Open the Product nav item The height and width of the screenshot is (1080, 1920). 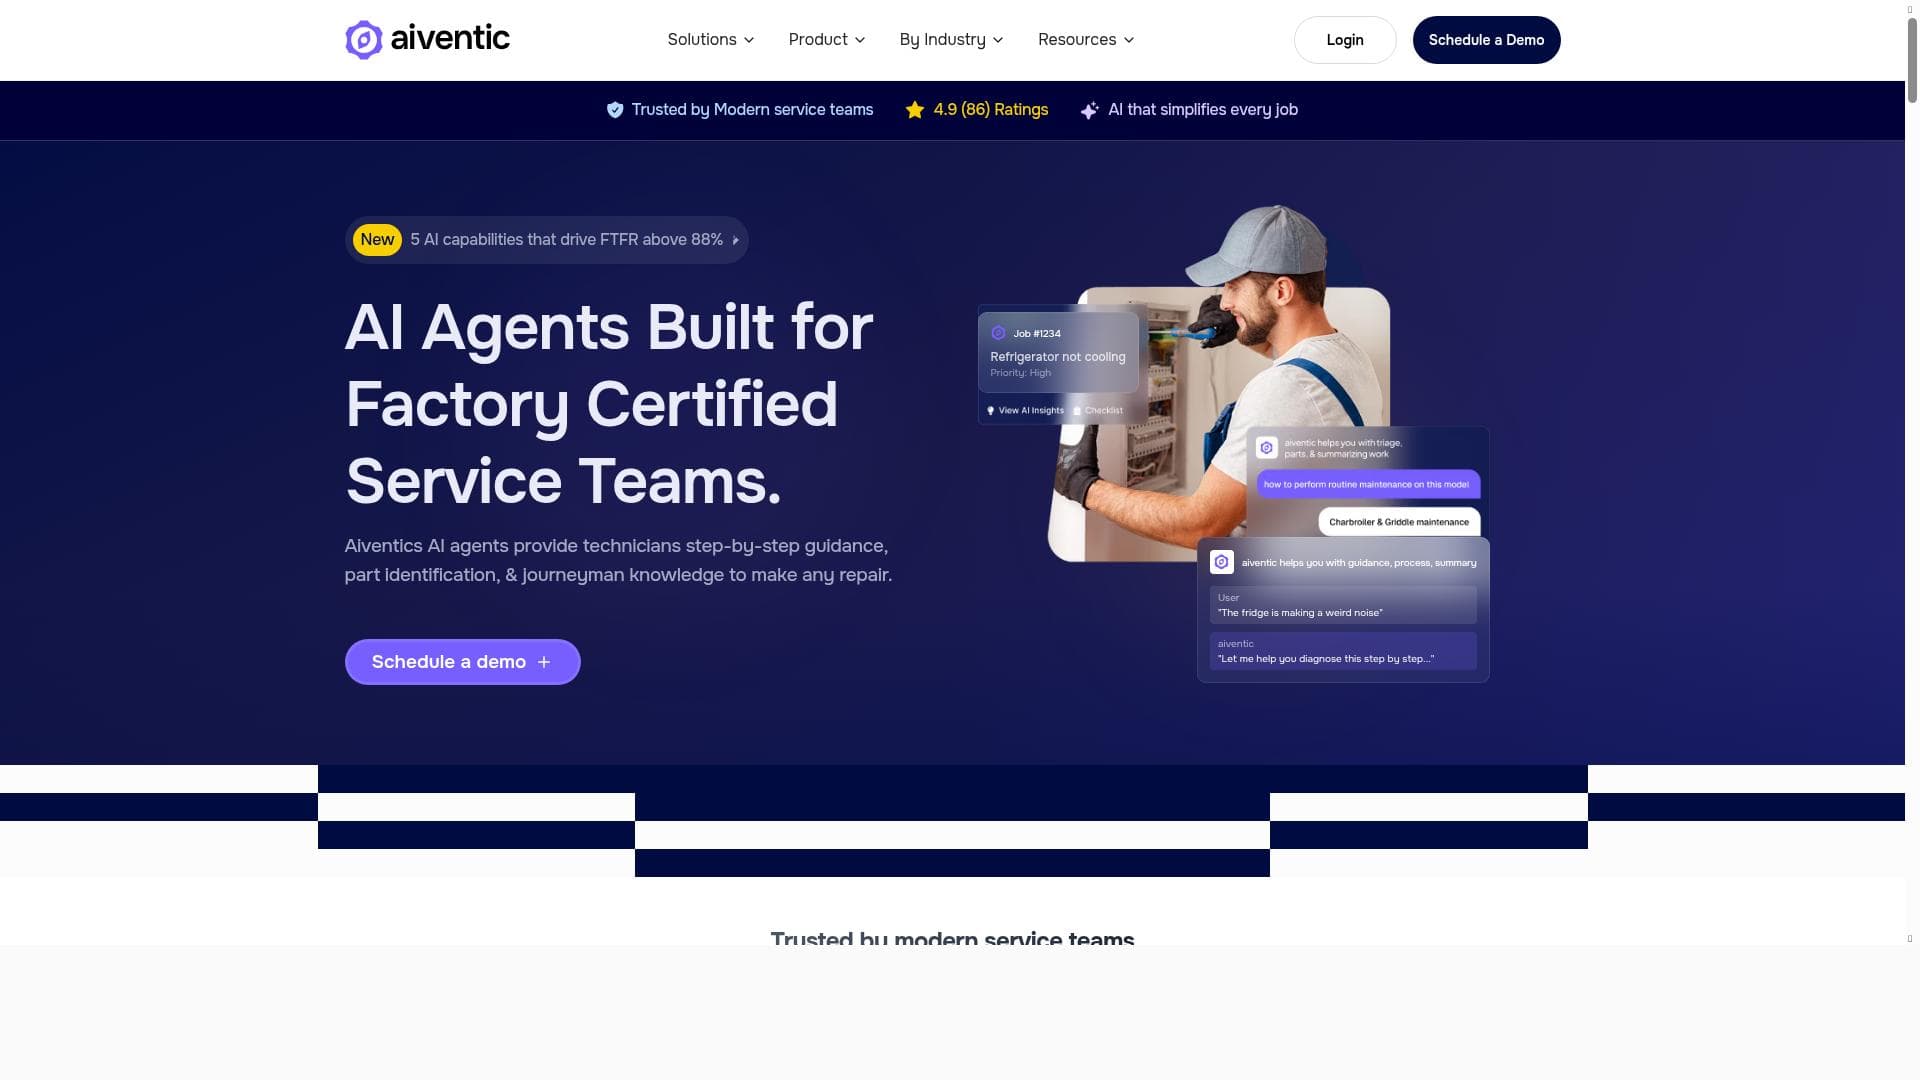[827, 40]
